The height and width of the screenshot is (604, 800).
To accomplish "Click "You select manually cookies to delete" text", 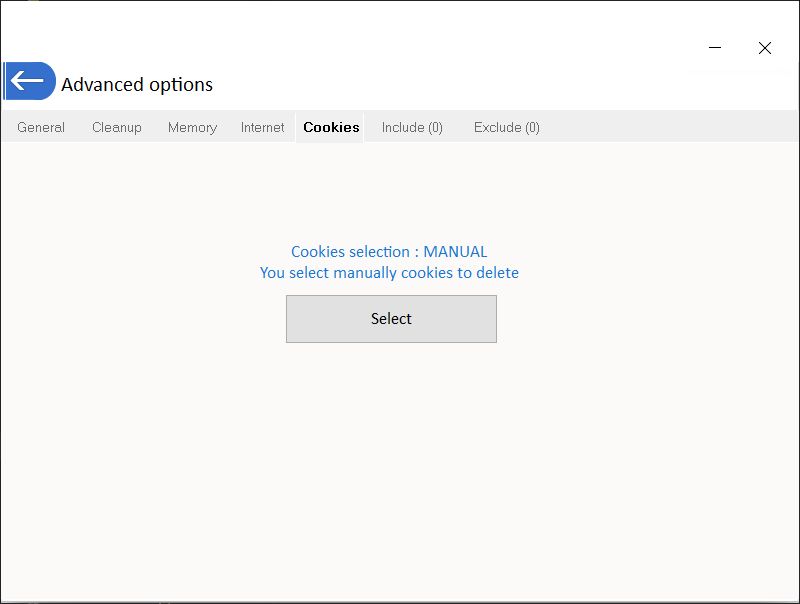I will tap(389, 273).
